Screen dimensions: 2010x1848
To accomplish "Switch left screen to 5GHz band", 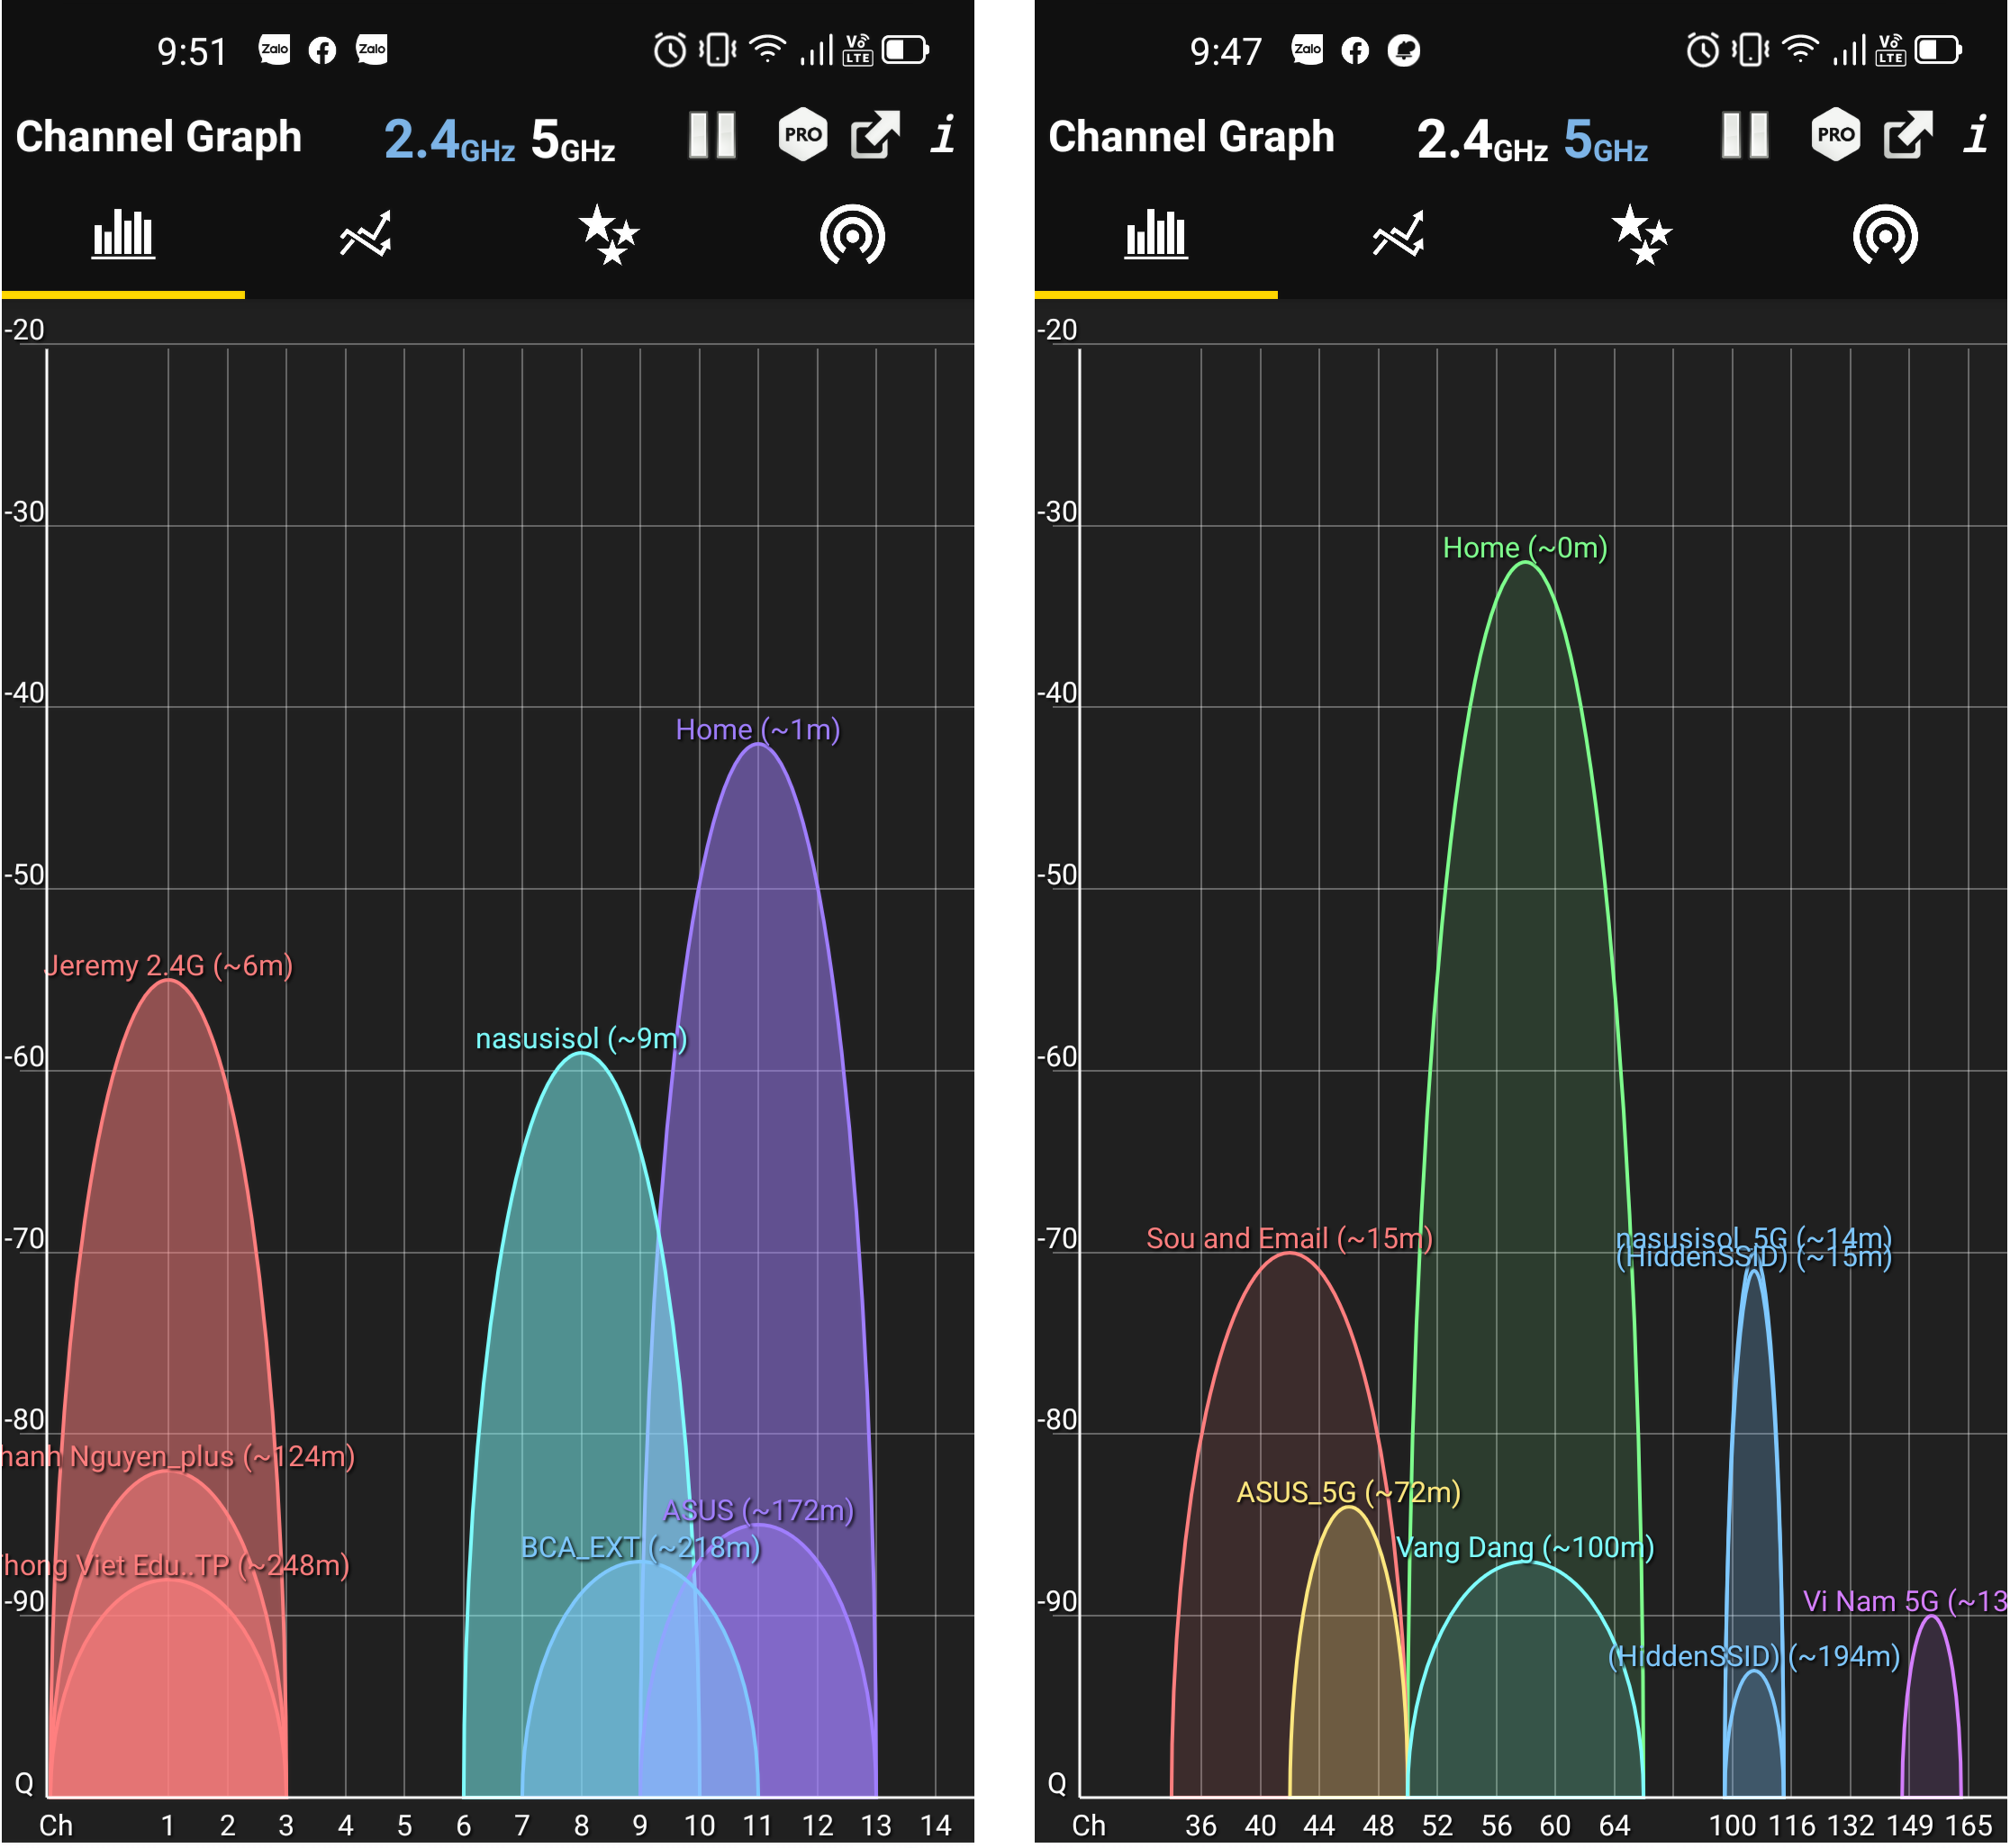I will (573, 140).
